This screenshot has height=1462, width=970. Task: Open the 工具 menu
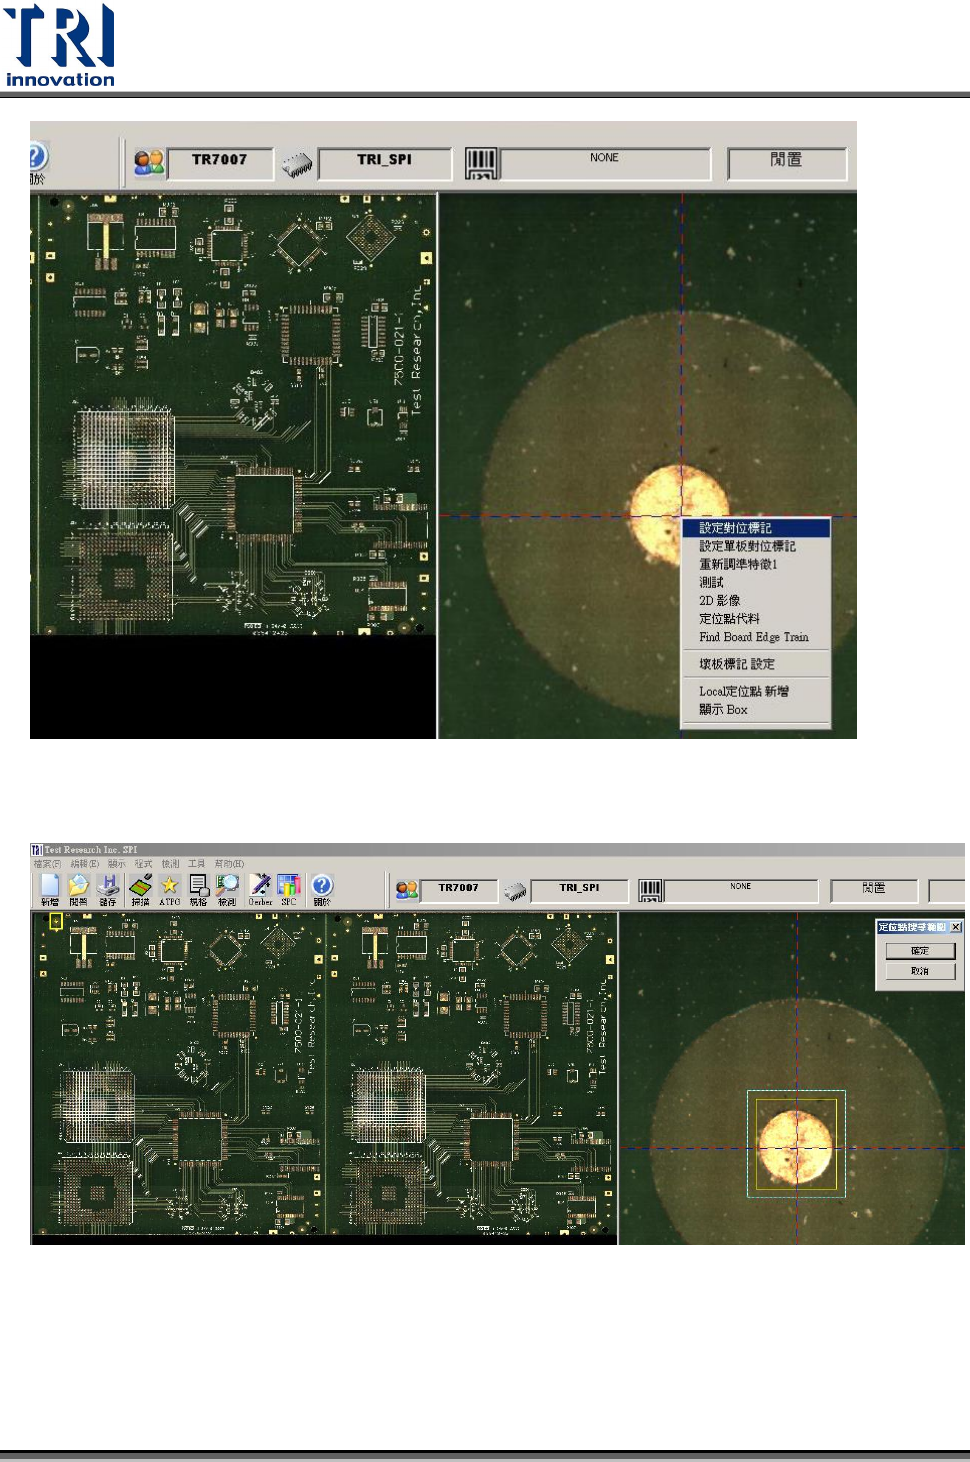coord(196,864)
